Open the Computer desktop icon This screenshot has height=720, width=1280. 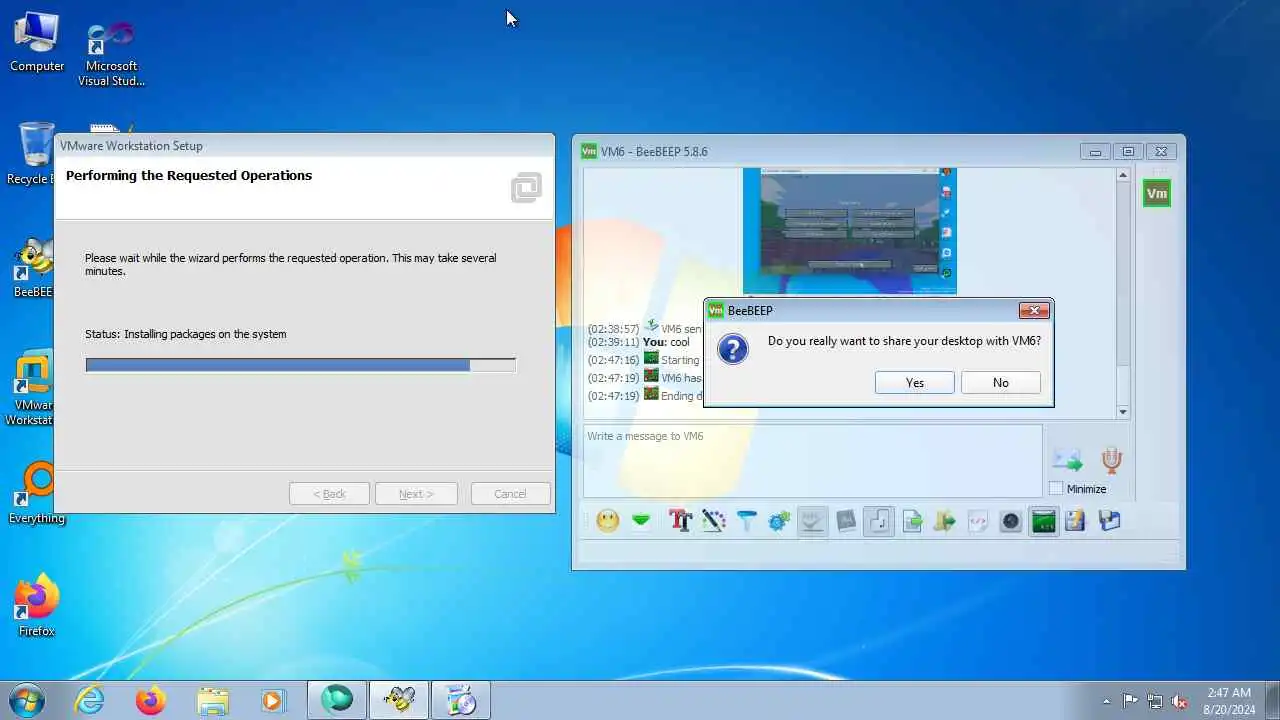coord(37,42)
